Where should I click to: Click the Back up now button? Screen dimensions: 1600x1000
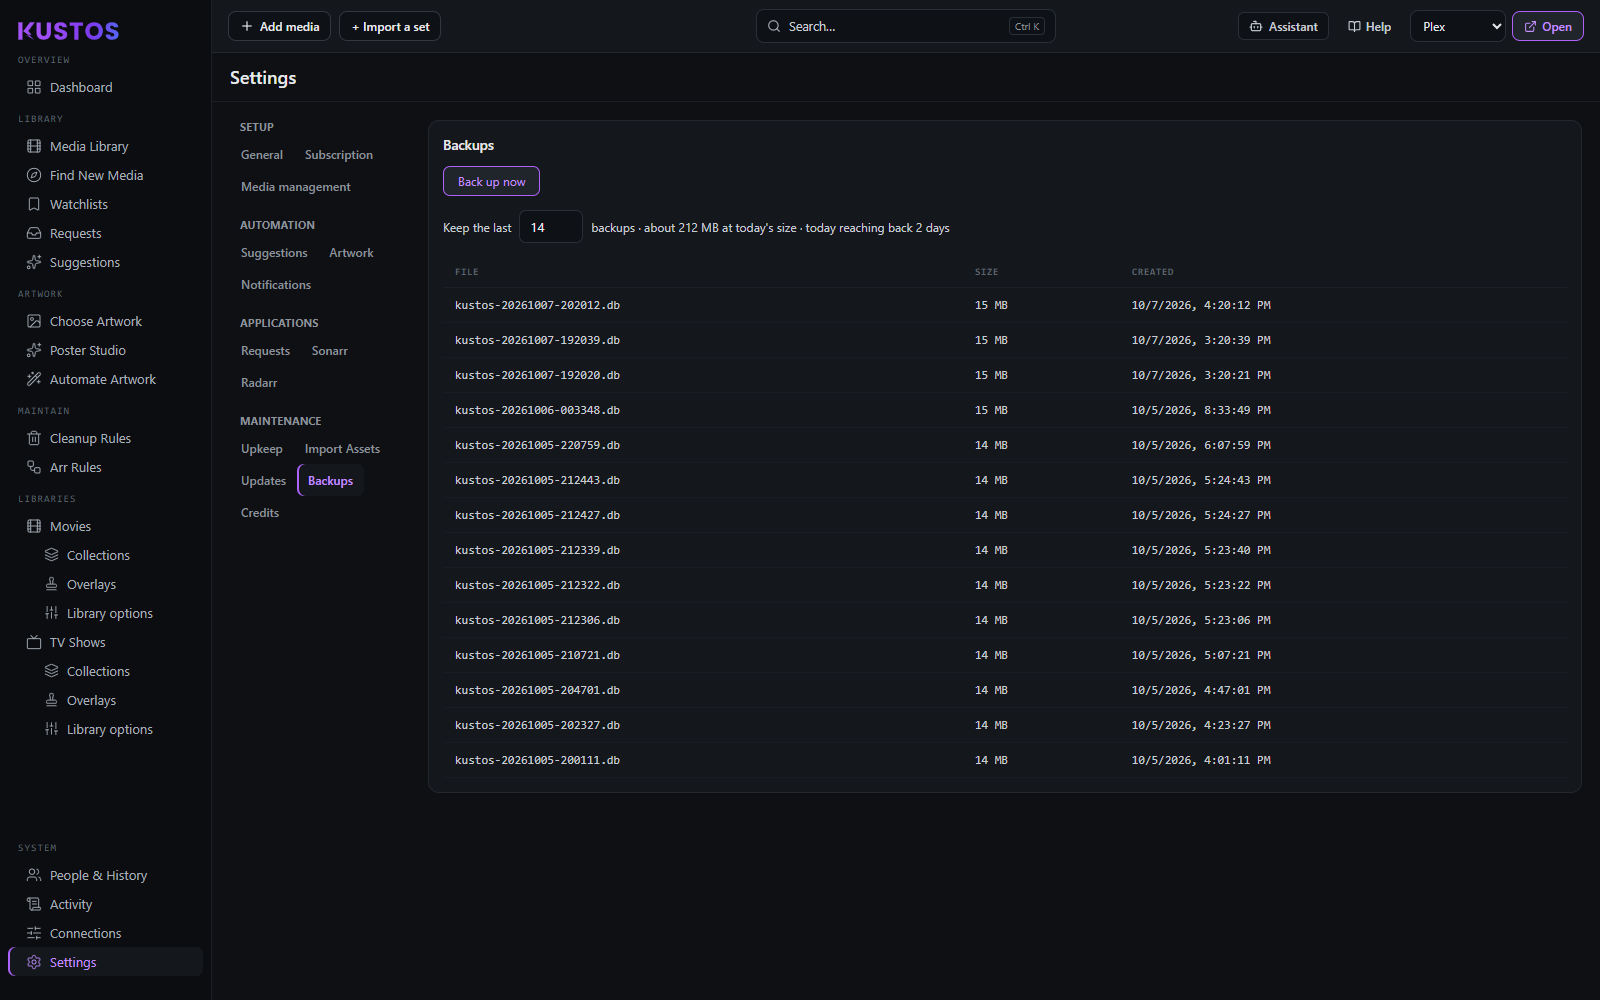(491, 181)
